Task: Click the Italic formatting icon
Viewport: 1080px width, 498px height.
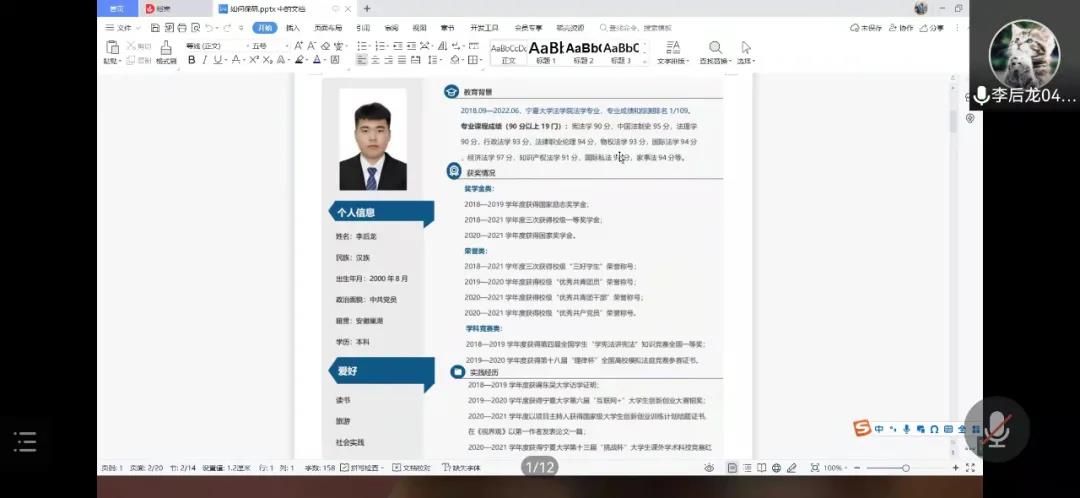Action: [205, 60]
